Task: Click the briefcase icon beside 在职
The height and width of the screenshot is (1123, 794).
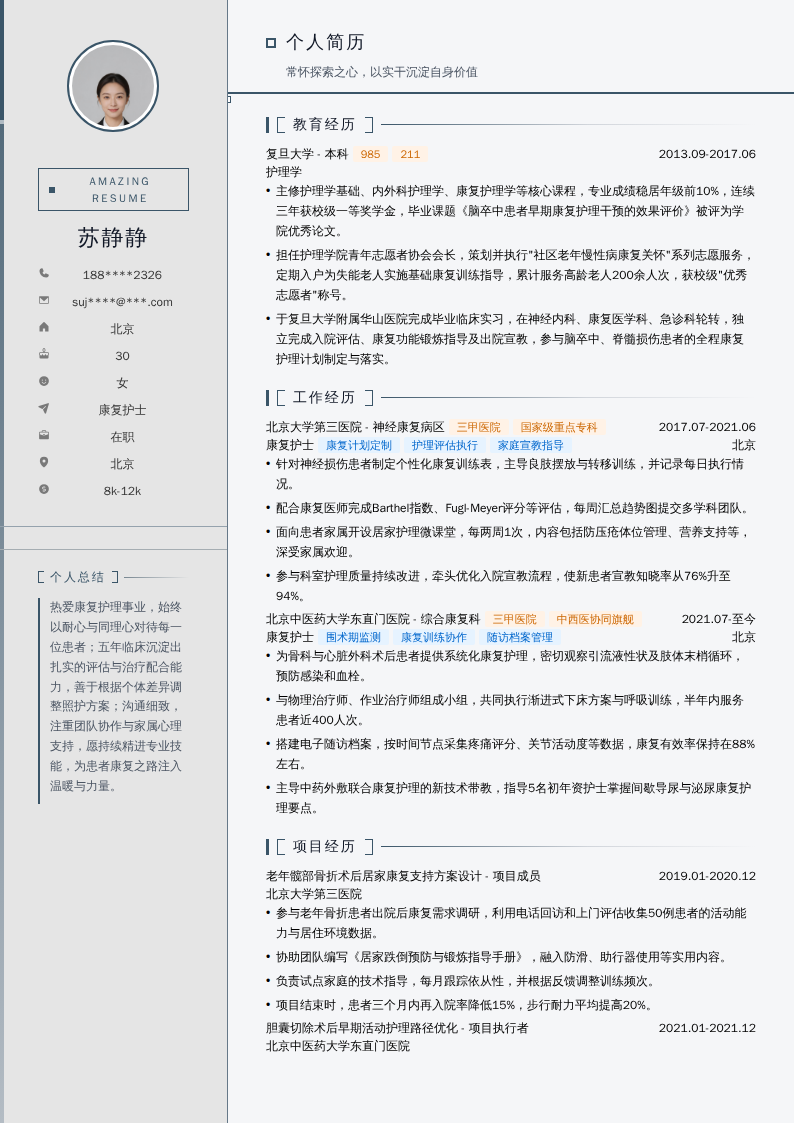Action: coord(44,435)
